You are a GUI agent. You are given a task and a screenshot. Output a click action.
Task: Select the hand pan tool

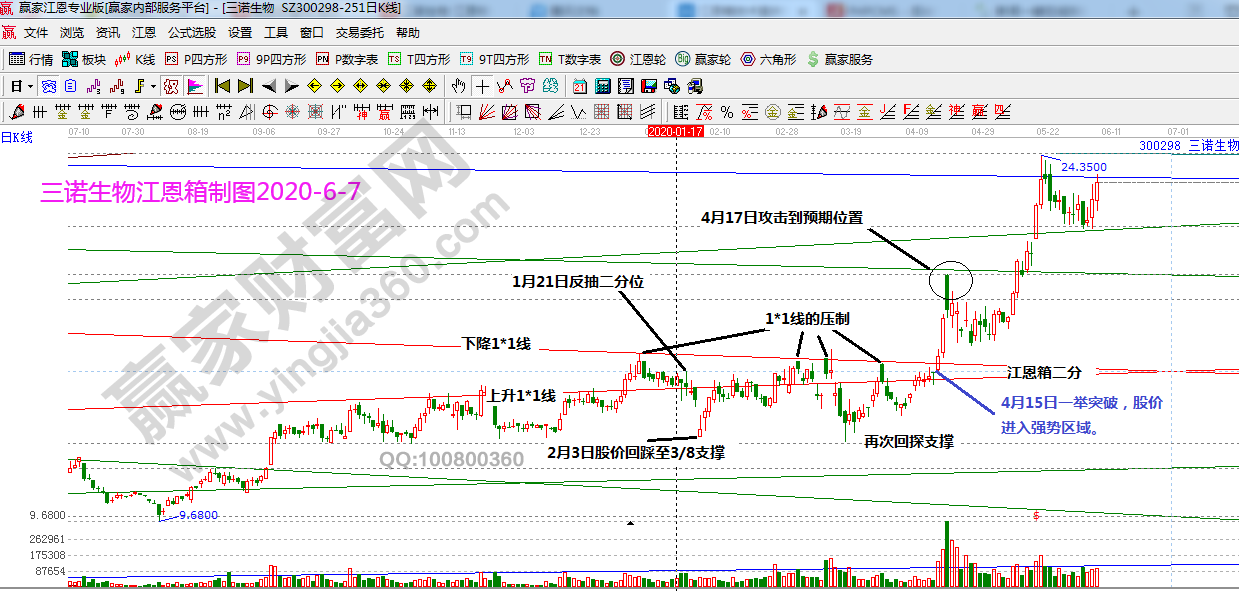pyautogui.click(x=458, y=85)
